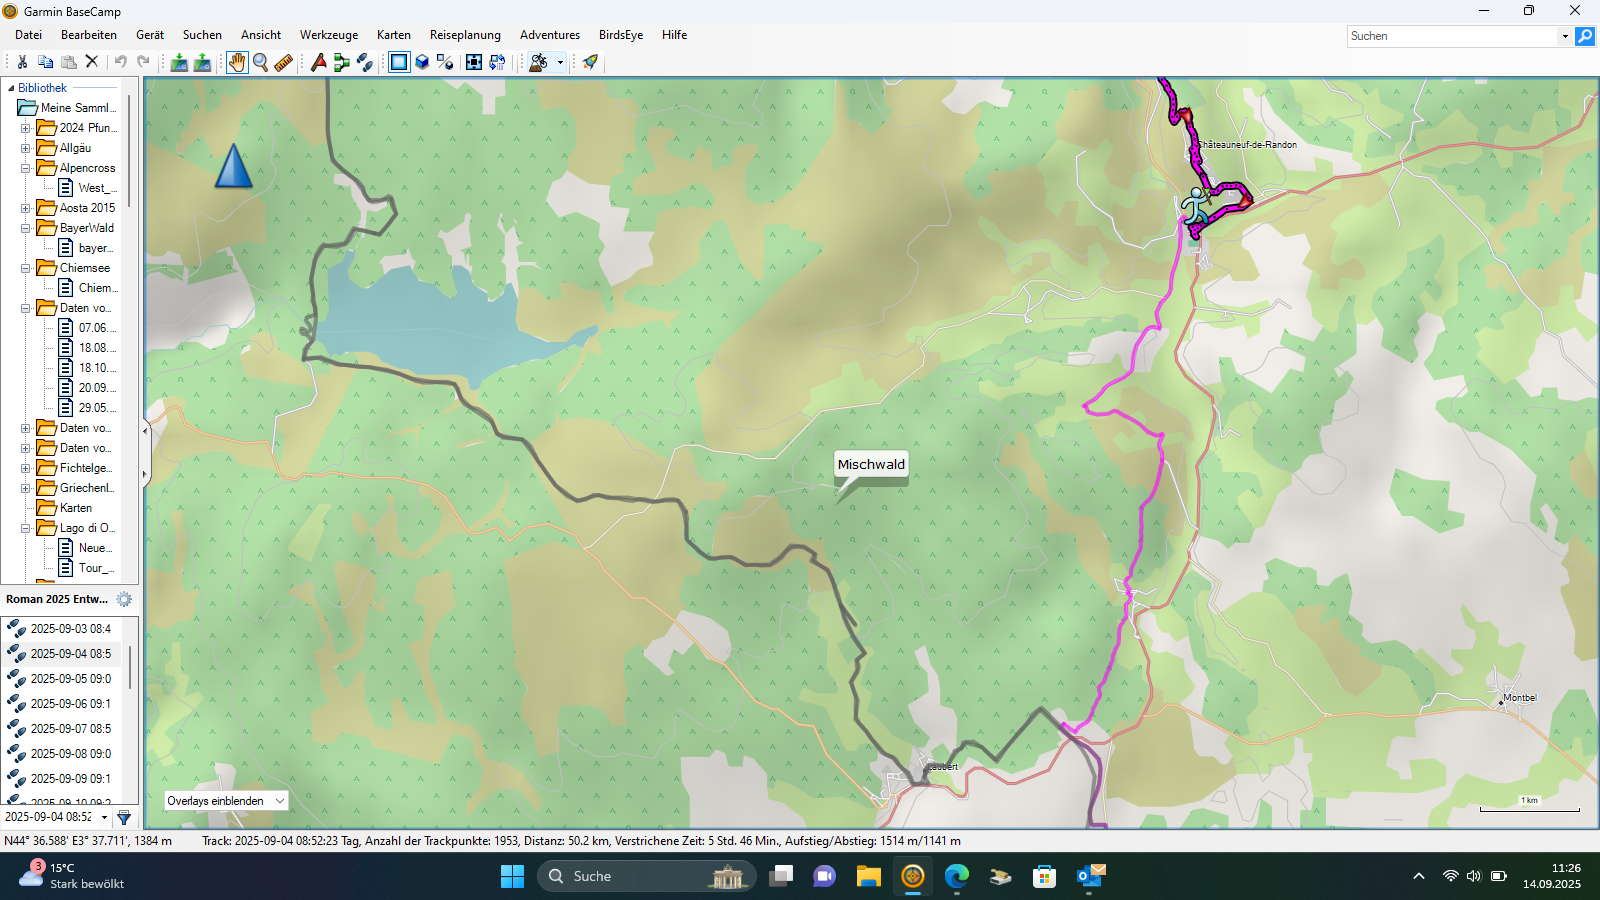Select the zoom magnifier tool
1600x900 pixels.
[260, 62]
